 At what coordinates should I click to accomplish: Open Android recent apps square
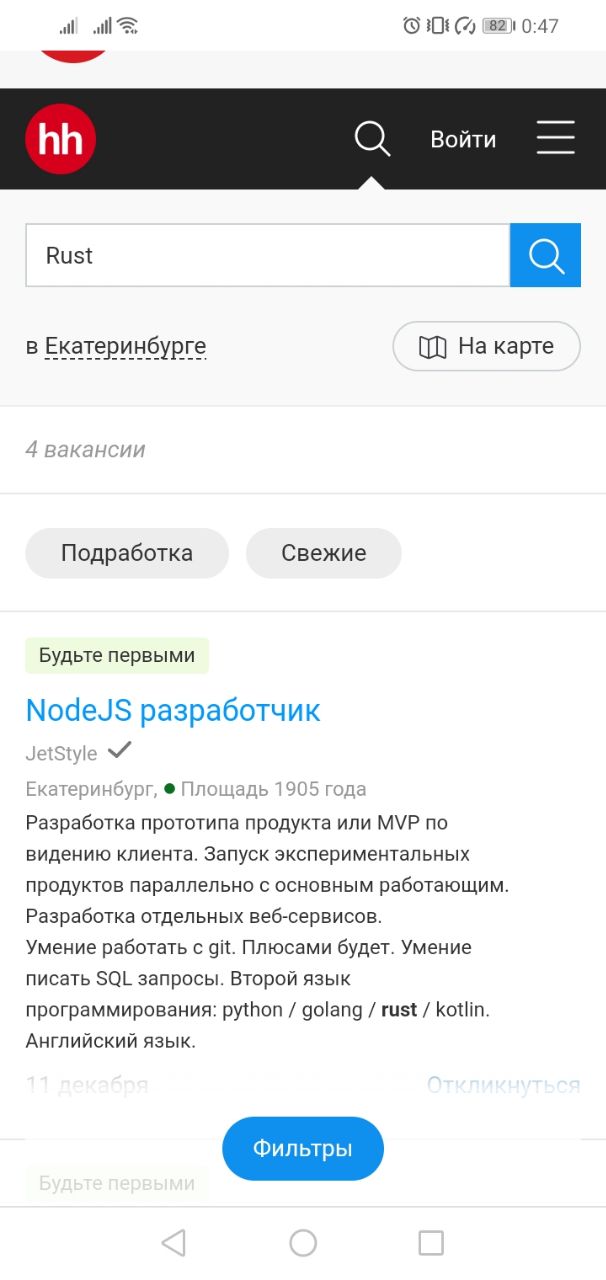431,1242
